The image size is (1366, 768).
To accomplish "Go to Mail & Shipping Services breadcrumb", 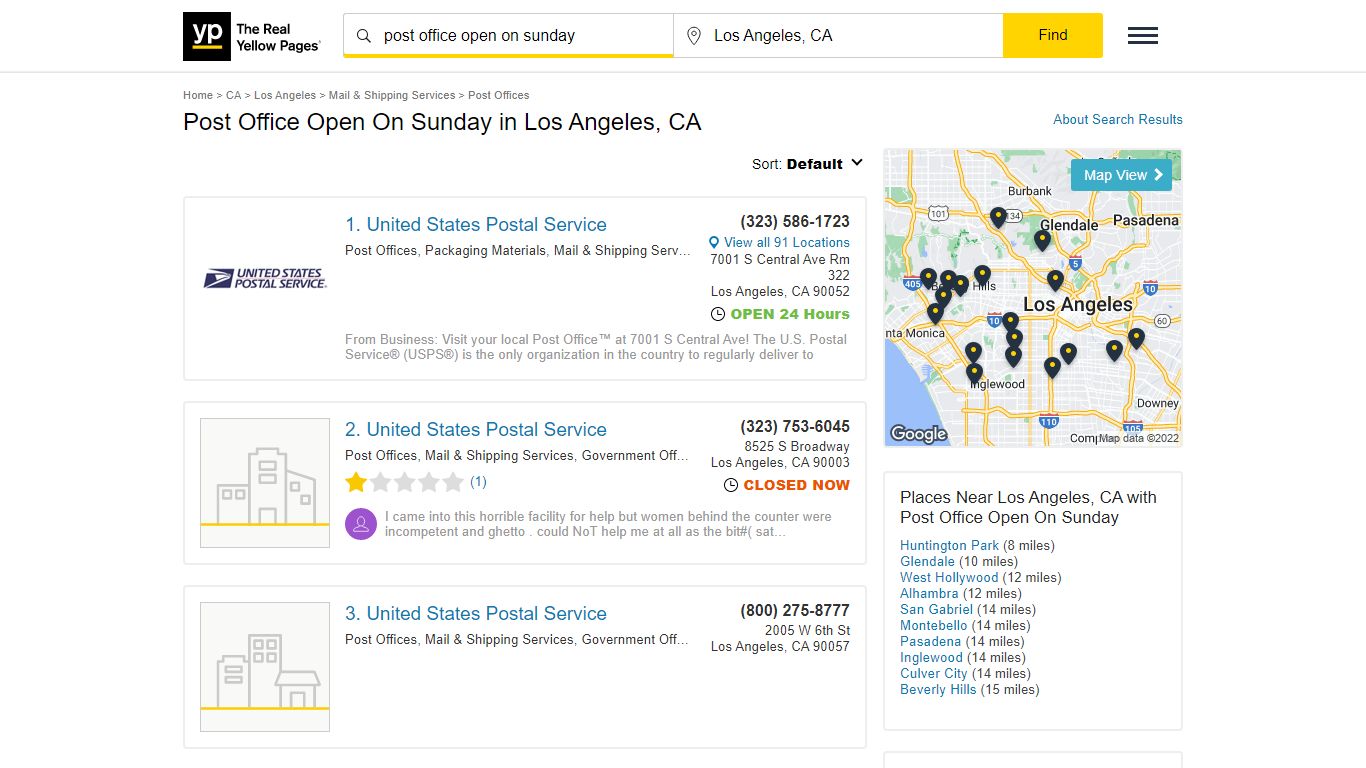I will coord(392,95).
